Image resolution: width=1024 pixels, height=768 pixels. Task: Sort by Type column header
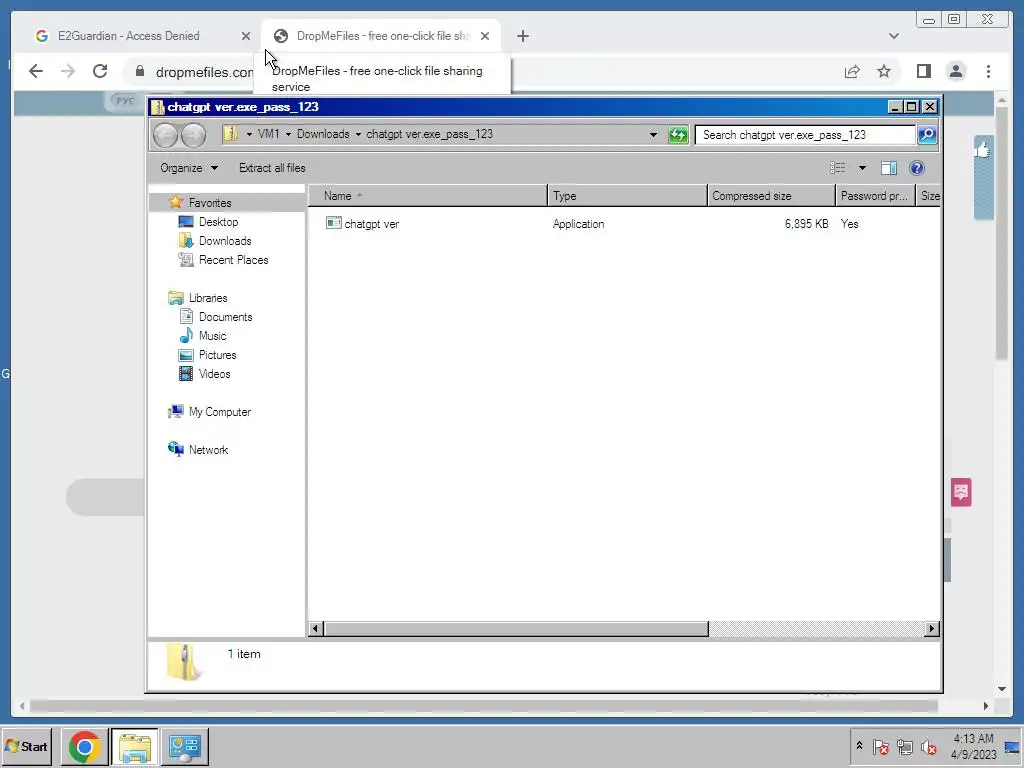click(x=628, y=196)
